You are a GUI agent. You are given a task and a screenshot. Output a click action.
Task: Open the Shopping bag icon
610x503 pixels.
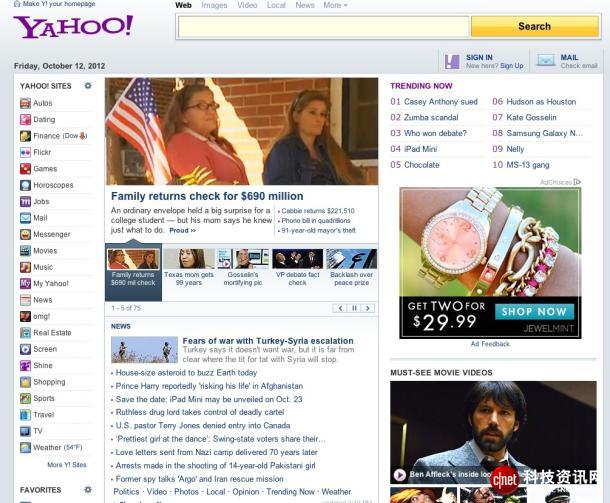point(25,382)
